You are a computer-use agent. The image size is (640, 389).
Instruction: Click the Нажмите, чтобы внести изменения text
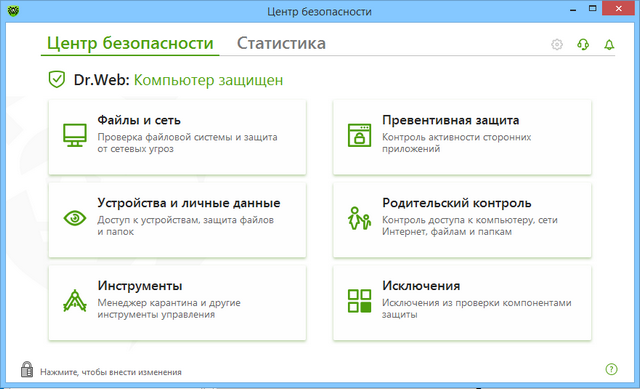pos(111,372)
